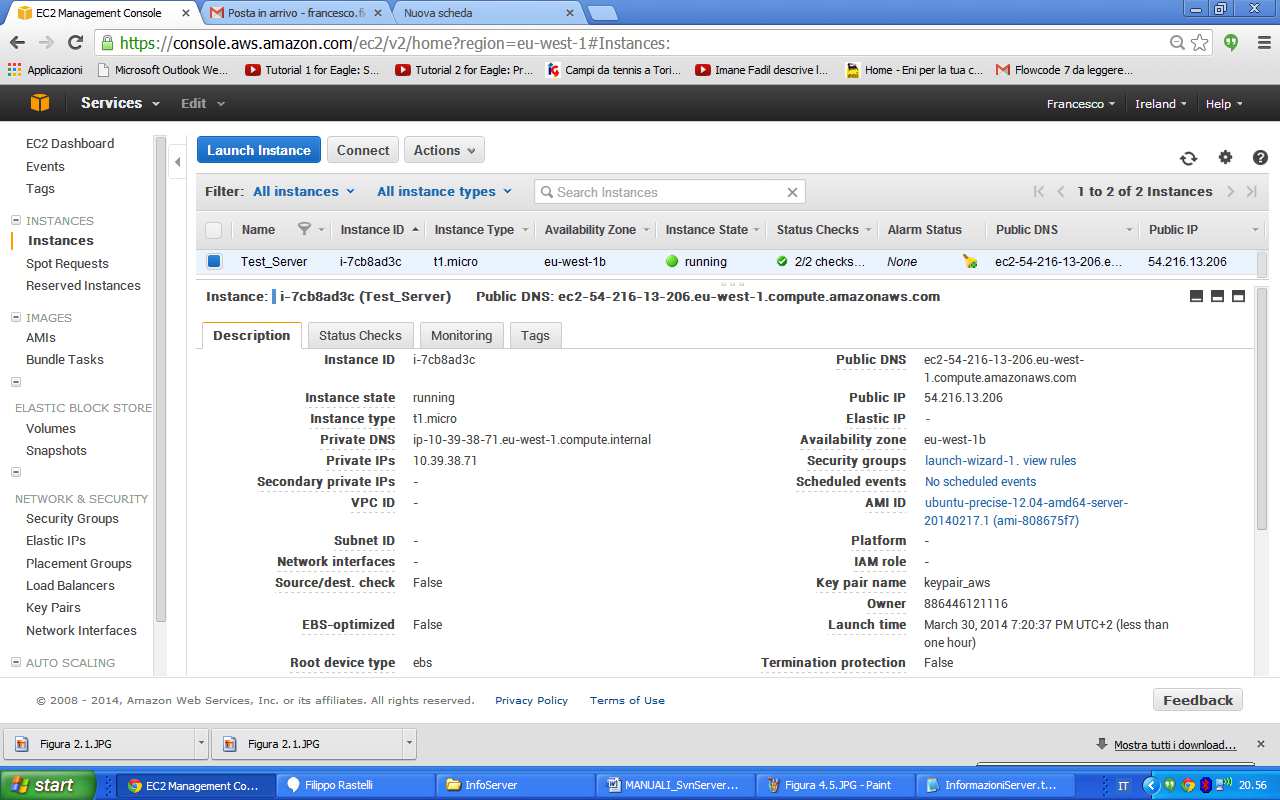Reload the page in Chrome
This screenshot has width=1280, height=800.
pyautogui.click(x=75, y=43)
